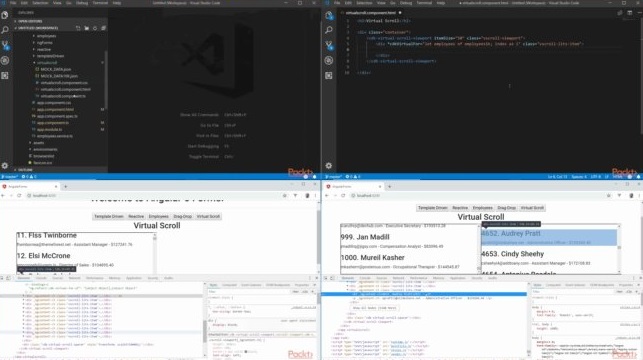Click Employees button on page listing Audrey Pratt
The height and width of the screenshot is (360, 643).
click(482, 208)
